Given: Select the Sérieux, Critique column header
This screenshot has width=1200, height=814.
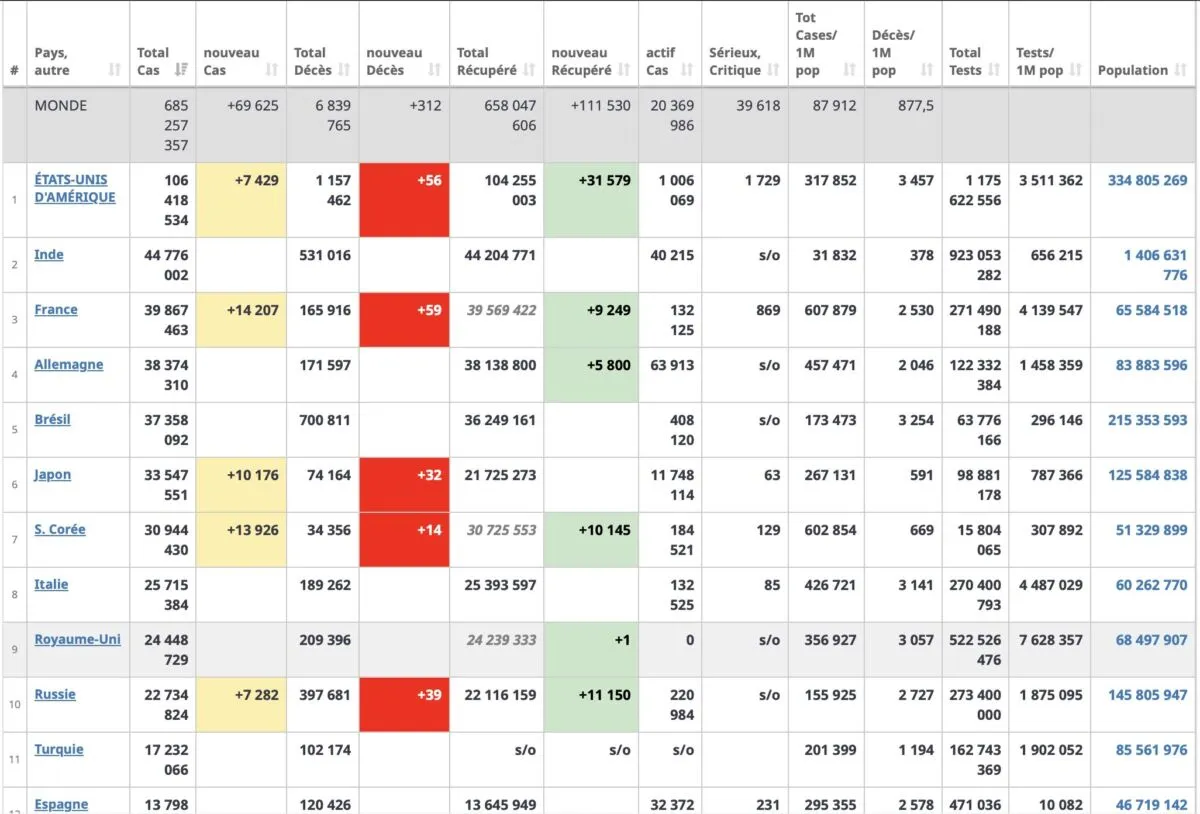Looking at the screenshot, I should [735, 61].
